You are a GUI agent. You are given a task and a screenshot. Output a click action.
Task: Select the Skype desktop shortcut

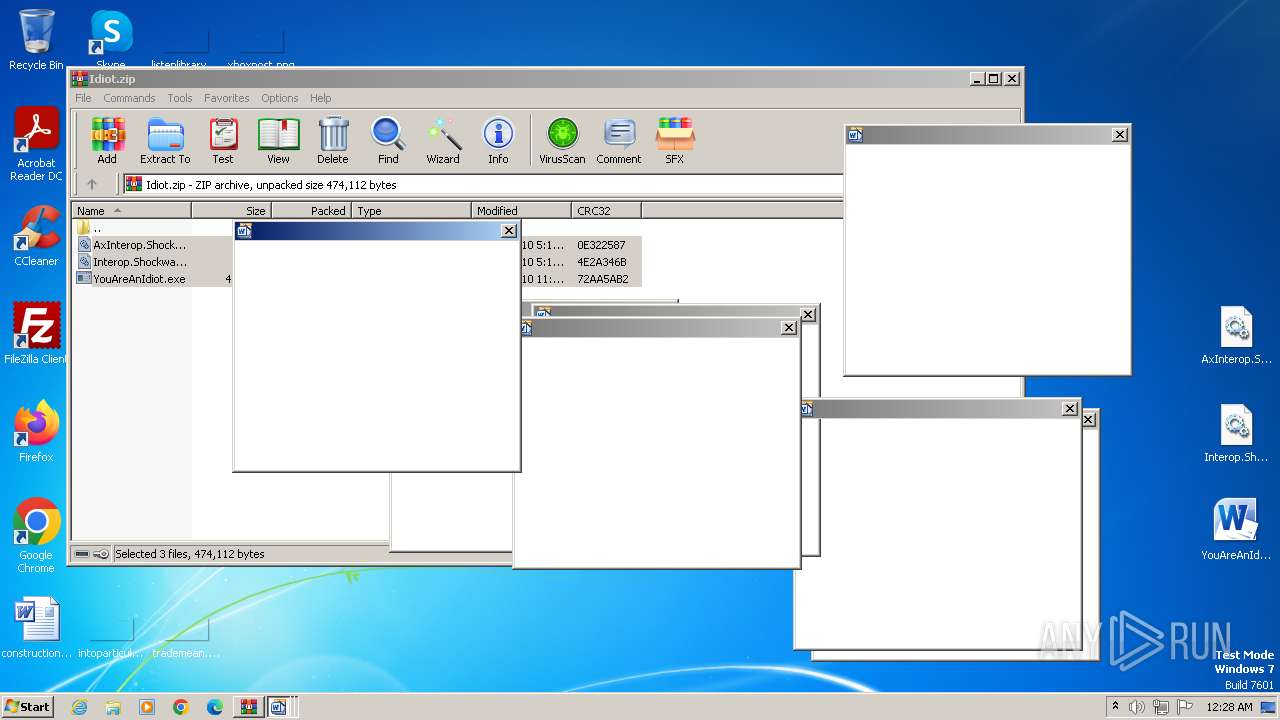[x=111, y=40]
